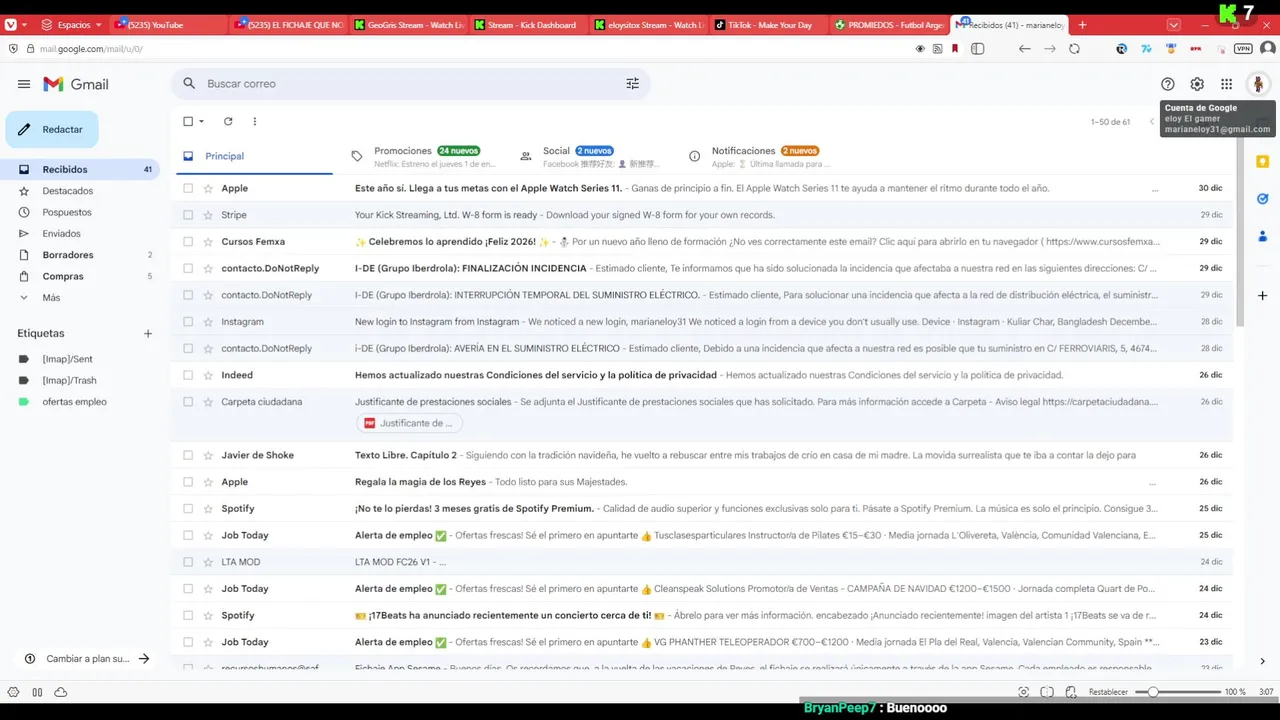Click the browser address bar URL

pos(91,48)
